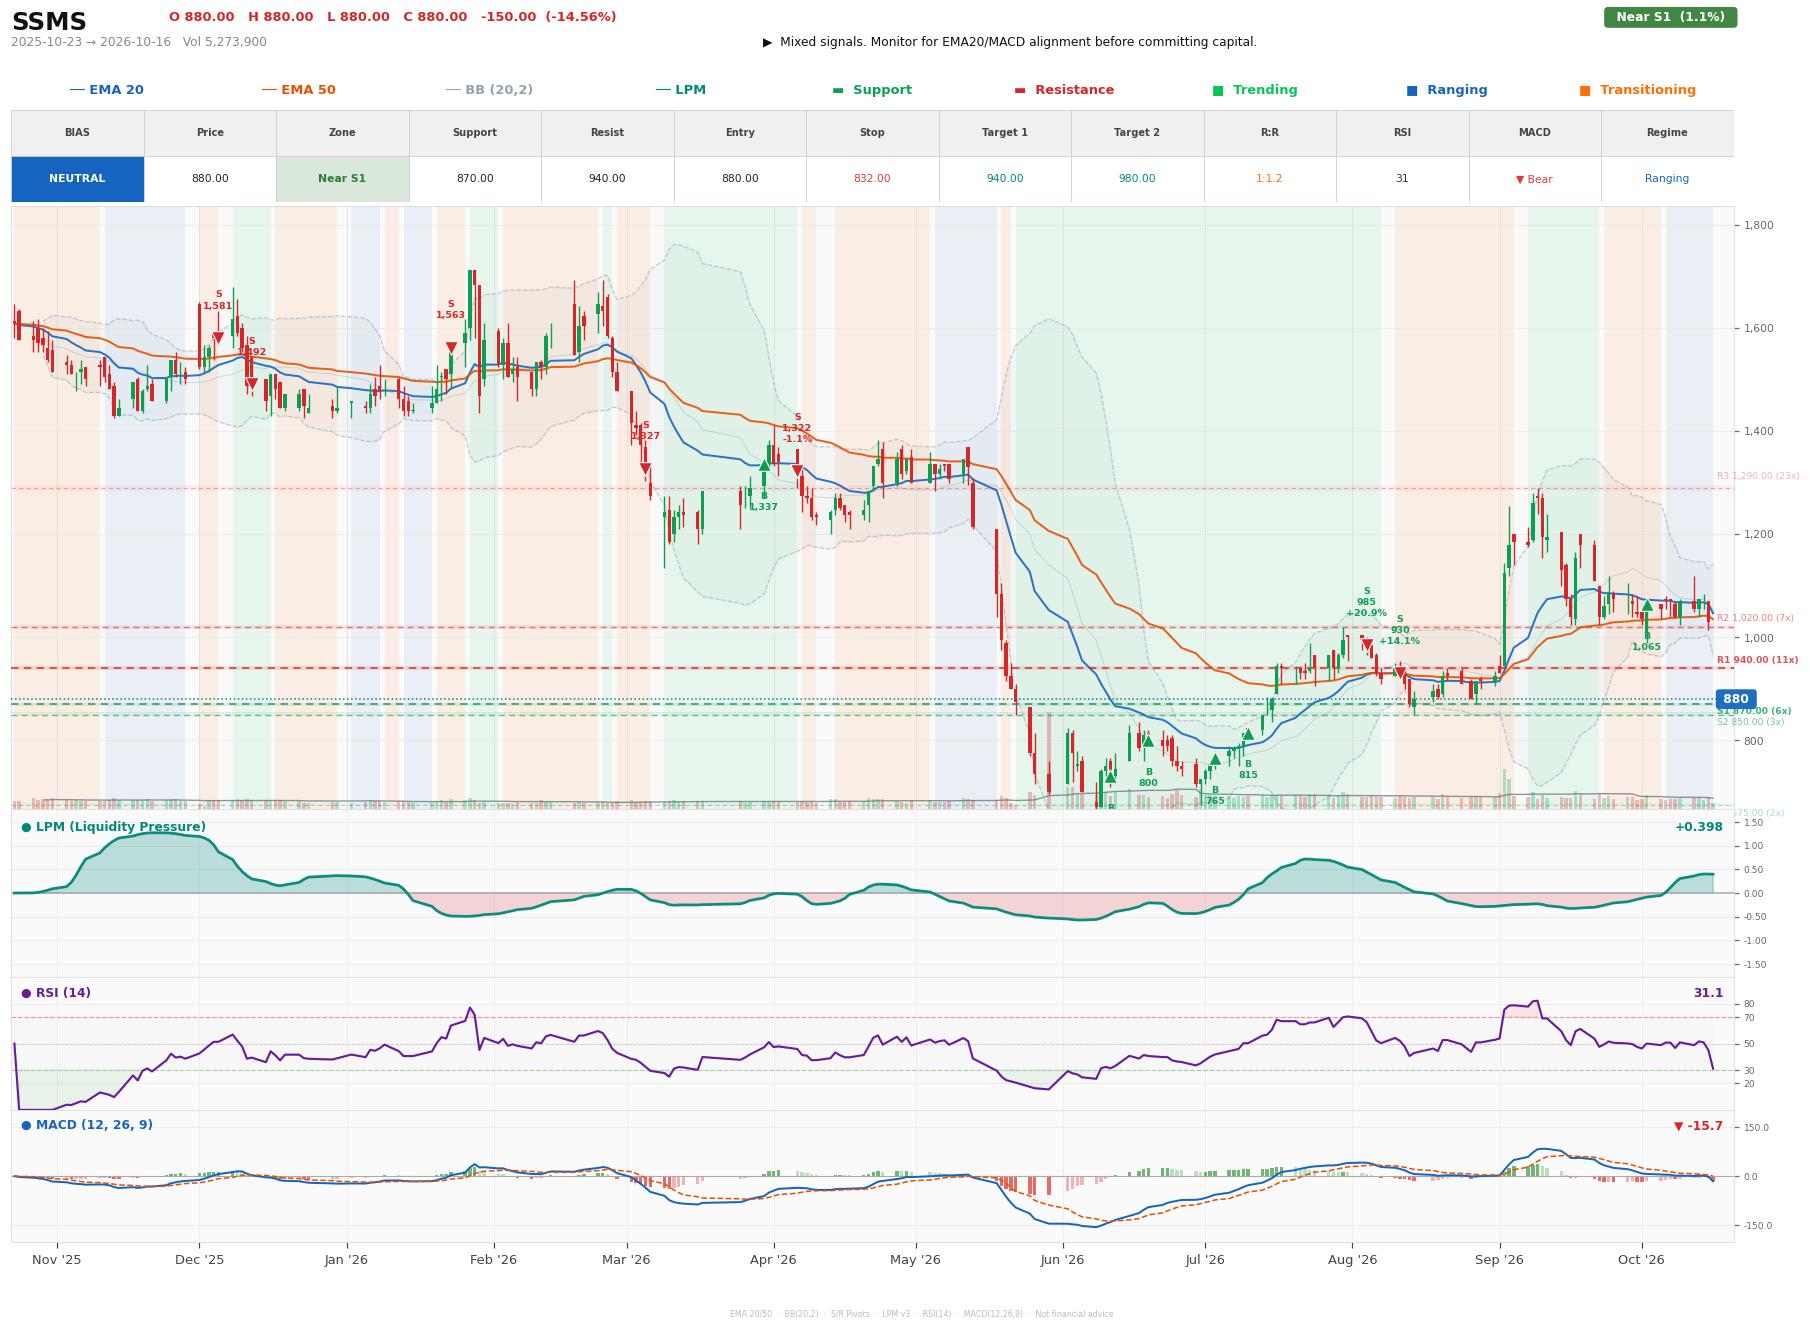Screen dimensions: 1810x1330
Task: Click the blue NEUTRAL bias cell
Action: [77, 179]
